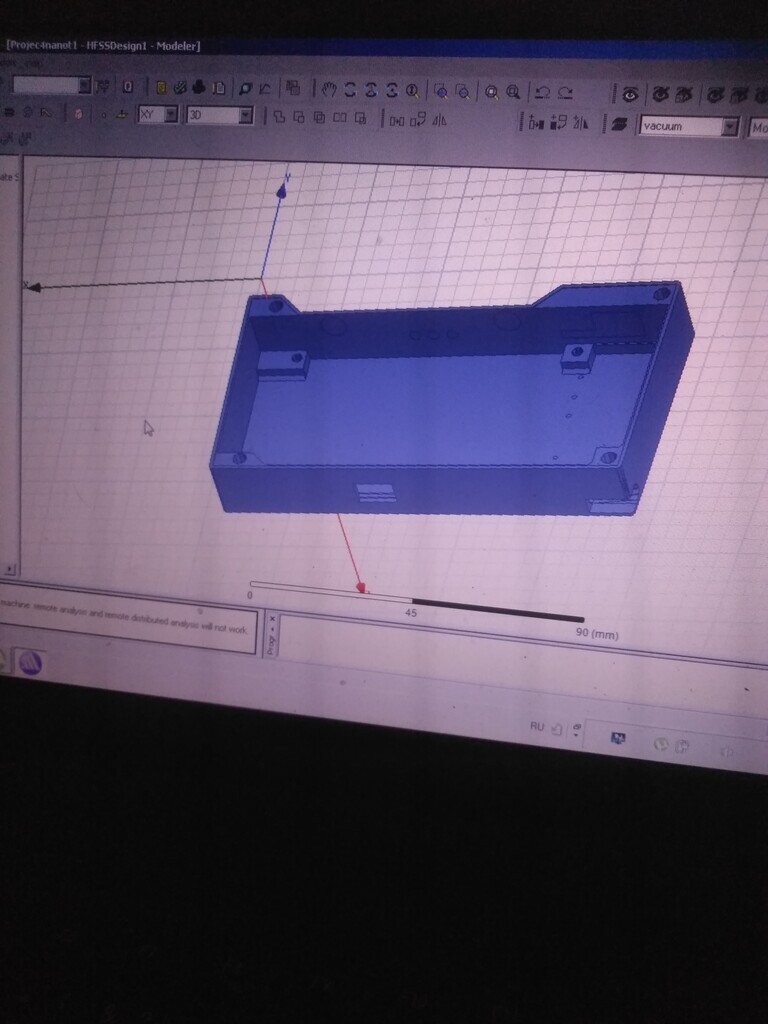Click the blue monitor tray icon near RU
This screenshot has width=768, height=1024.
(x=618, y=738)
